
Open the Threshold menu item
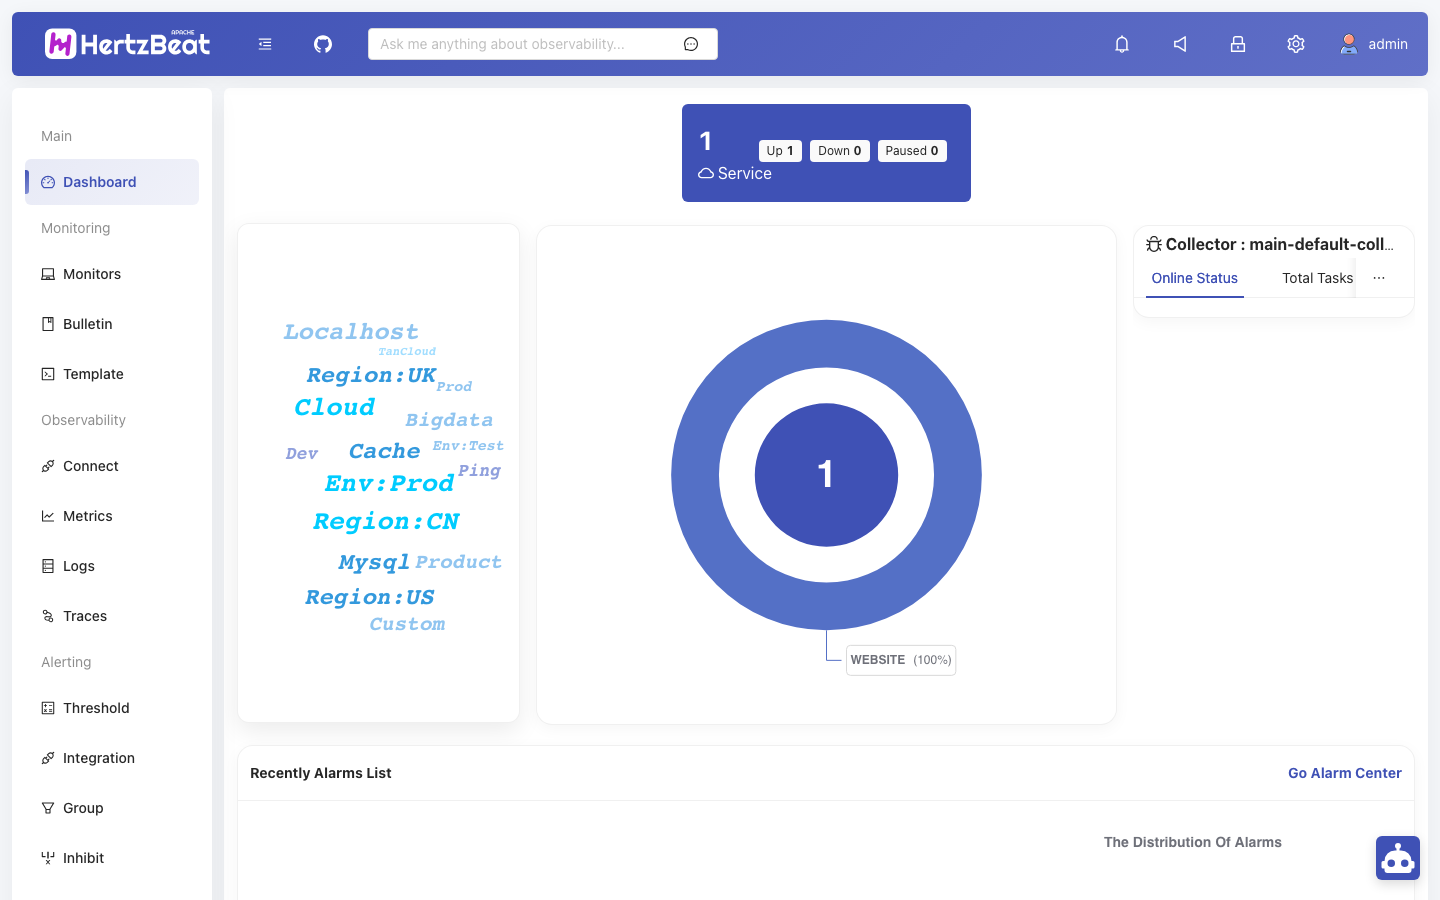point(112,708)
